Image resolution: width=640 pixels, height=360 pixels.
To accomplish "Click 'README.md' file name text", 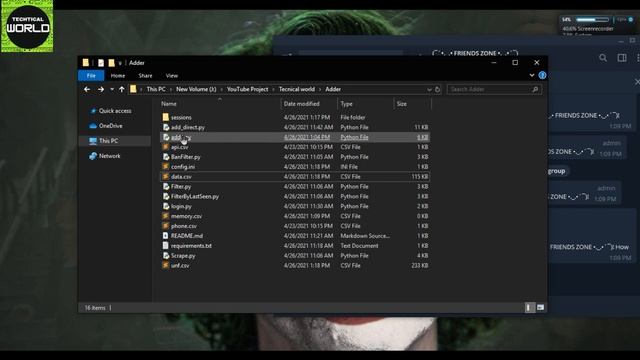I will click(x=187, y=236).
